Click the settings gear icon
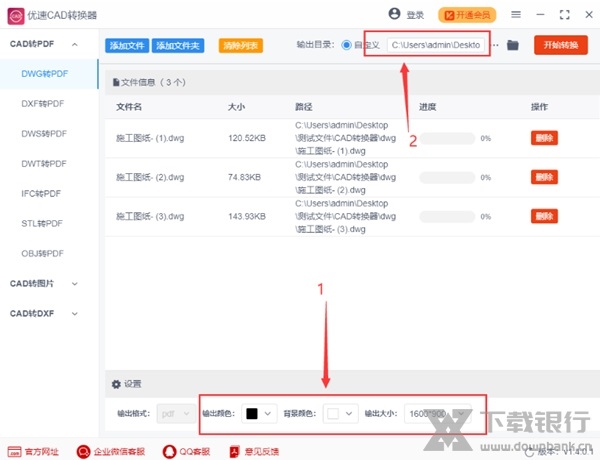This screenshot has height=460, width=600. (116, 384)
